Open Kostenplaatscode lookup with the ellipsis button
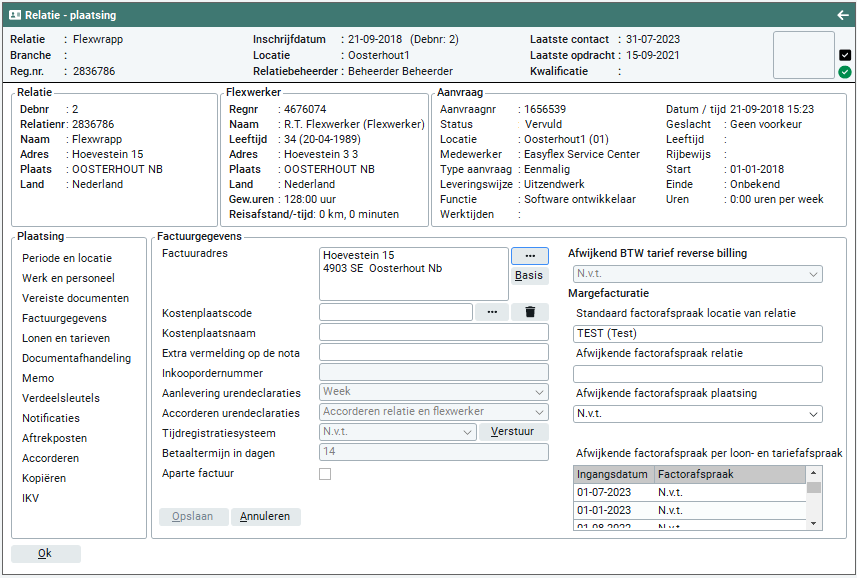This screenshot has width=857, height=578. tap(491, 312)
